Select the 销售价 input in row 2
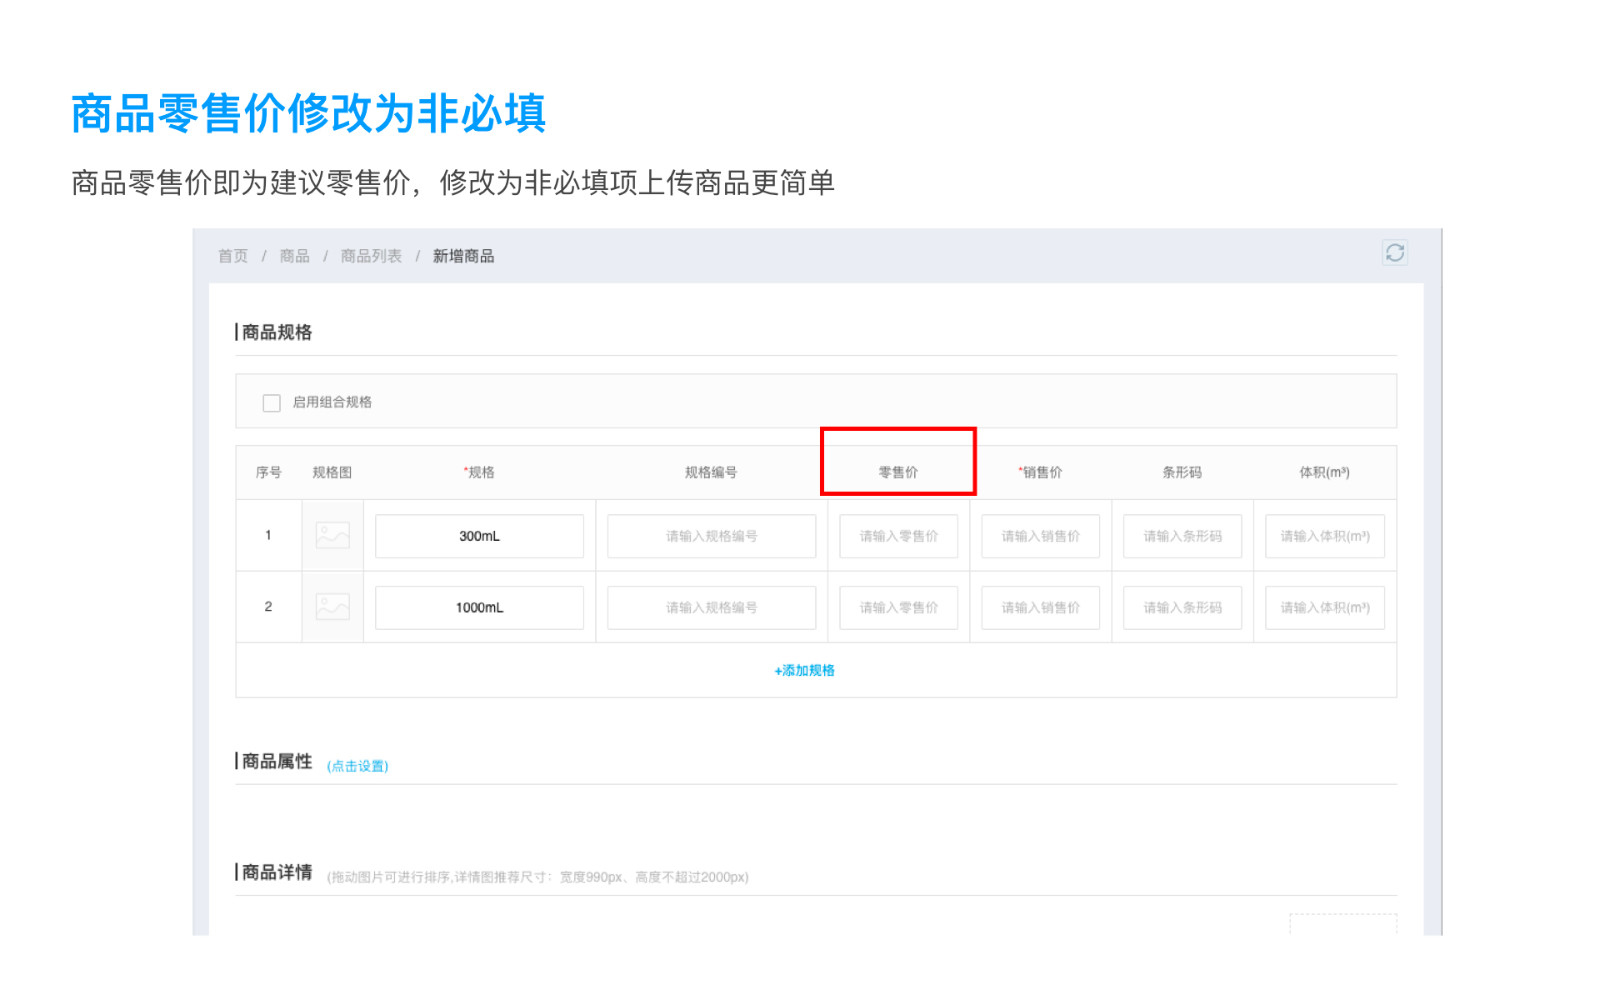Screen dimensions: 1600x1000 click(x=1040, y=608)
